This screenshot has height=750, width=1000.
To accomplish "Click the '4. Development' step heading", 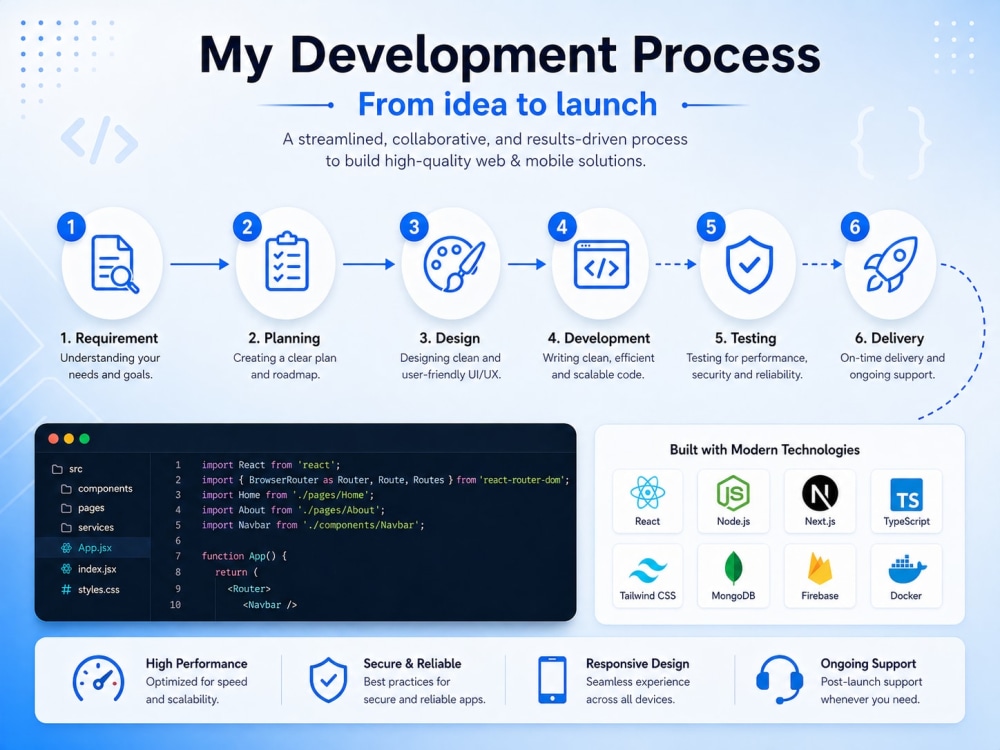I will (599, 338).
